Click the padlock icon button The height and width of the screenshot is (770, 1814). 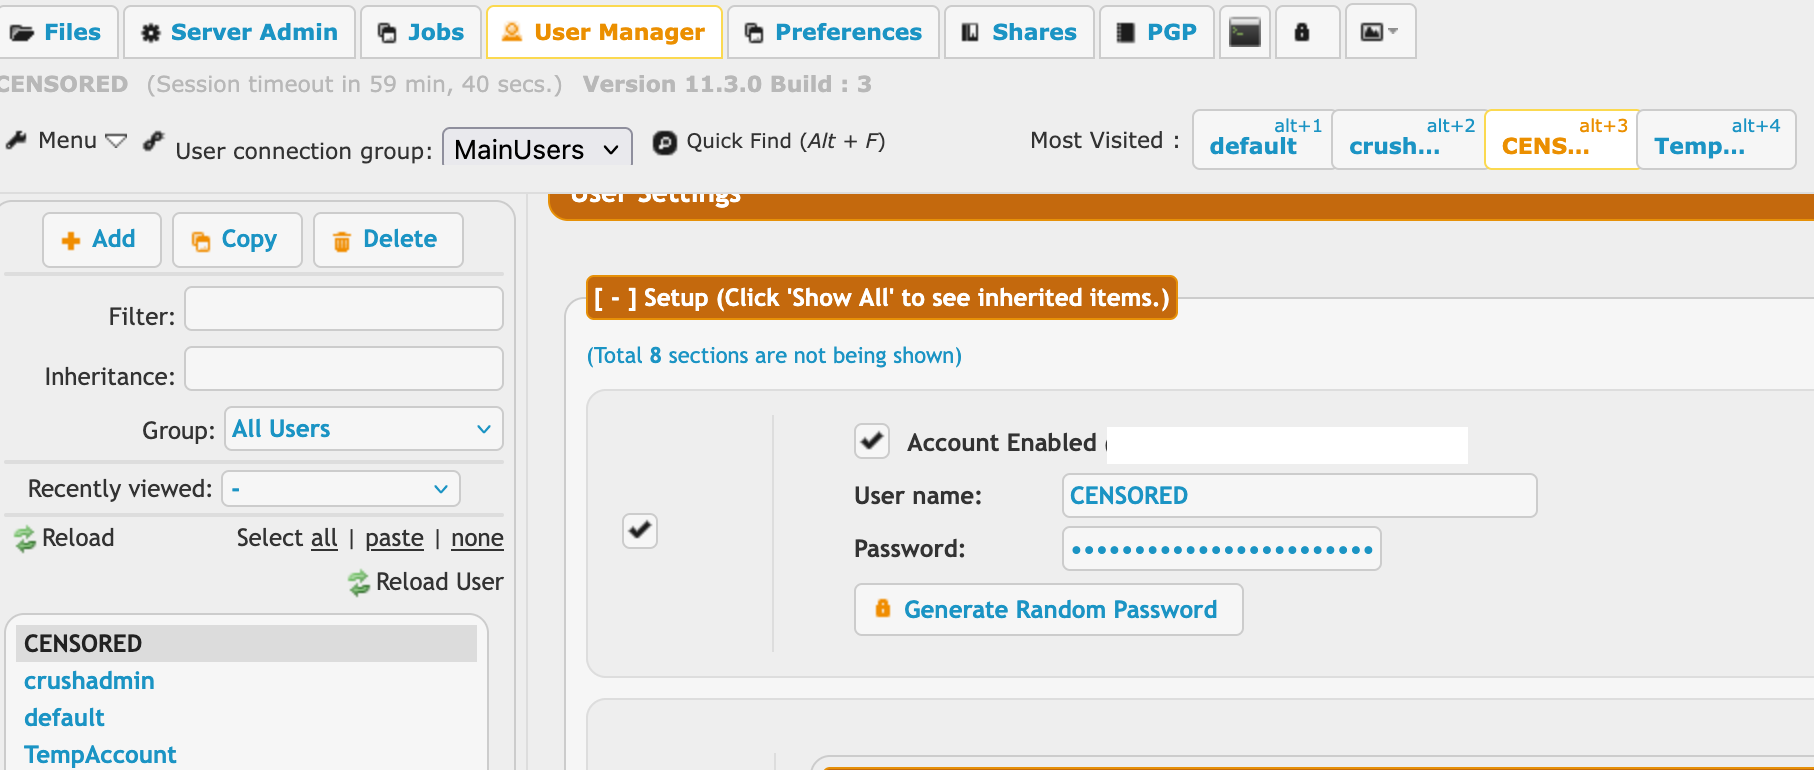click(x=1302, y=32)
